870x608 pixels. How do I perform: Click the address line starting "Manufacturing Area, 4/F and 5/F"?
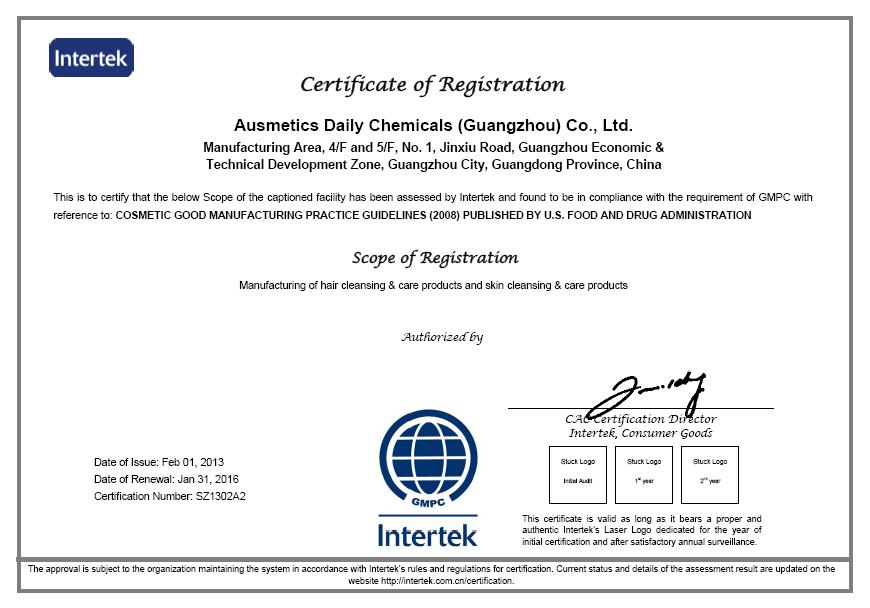[x=433, y=148]
